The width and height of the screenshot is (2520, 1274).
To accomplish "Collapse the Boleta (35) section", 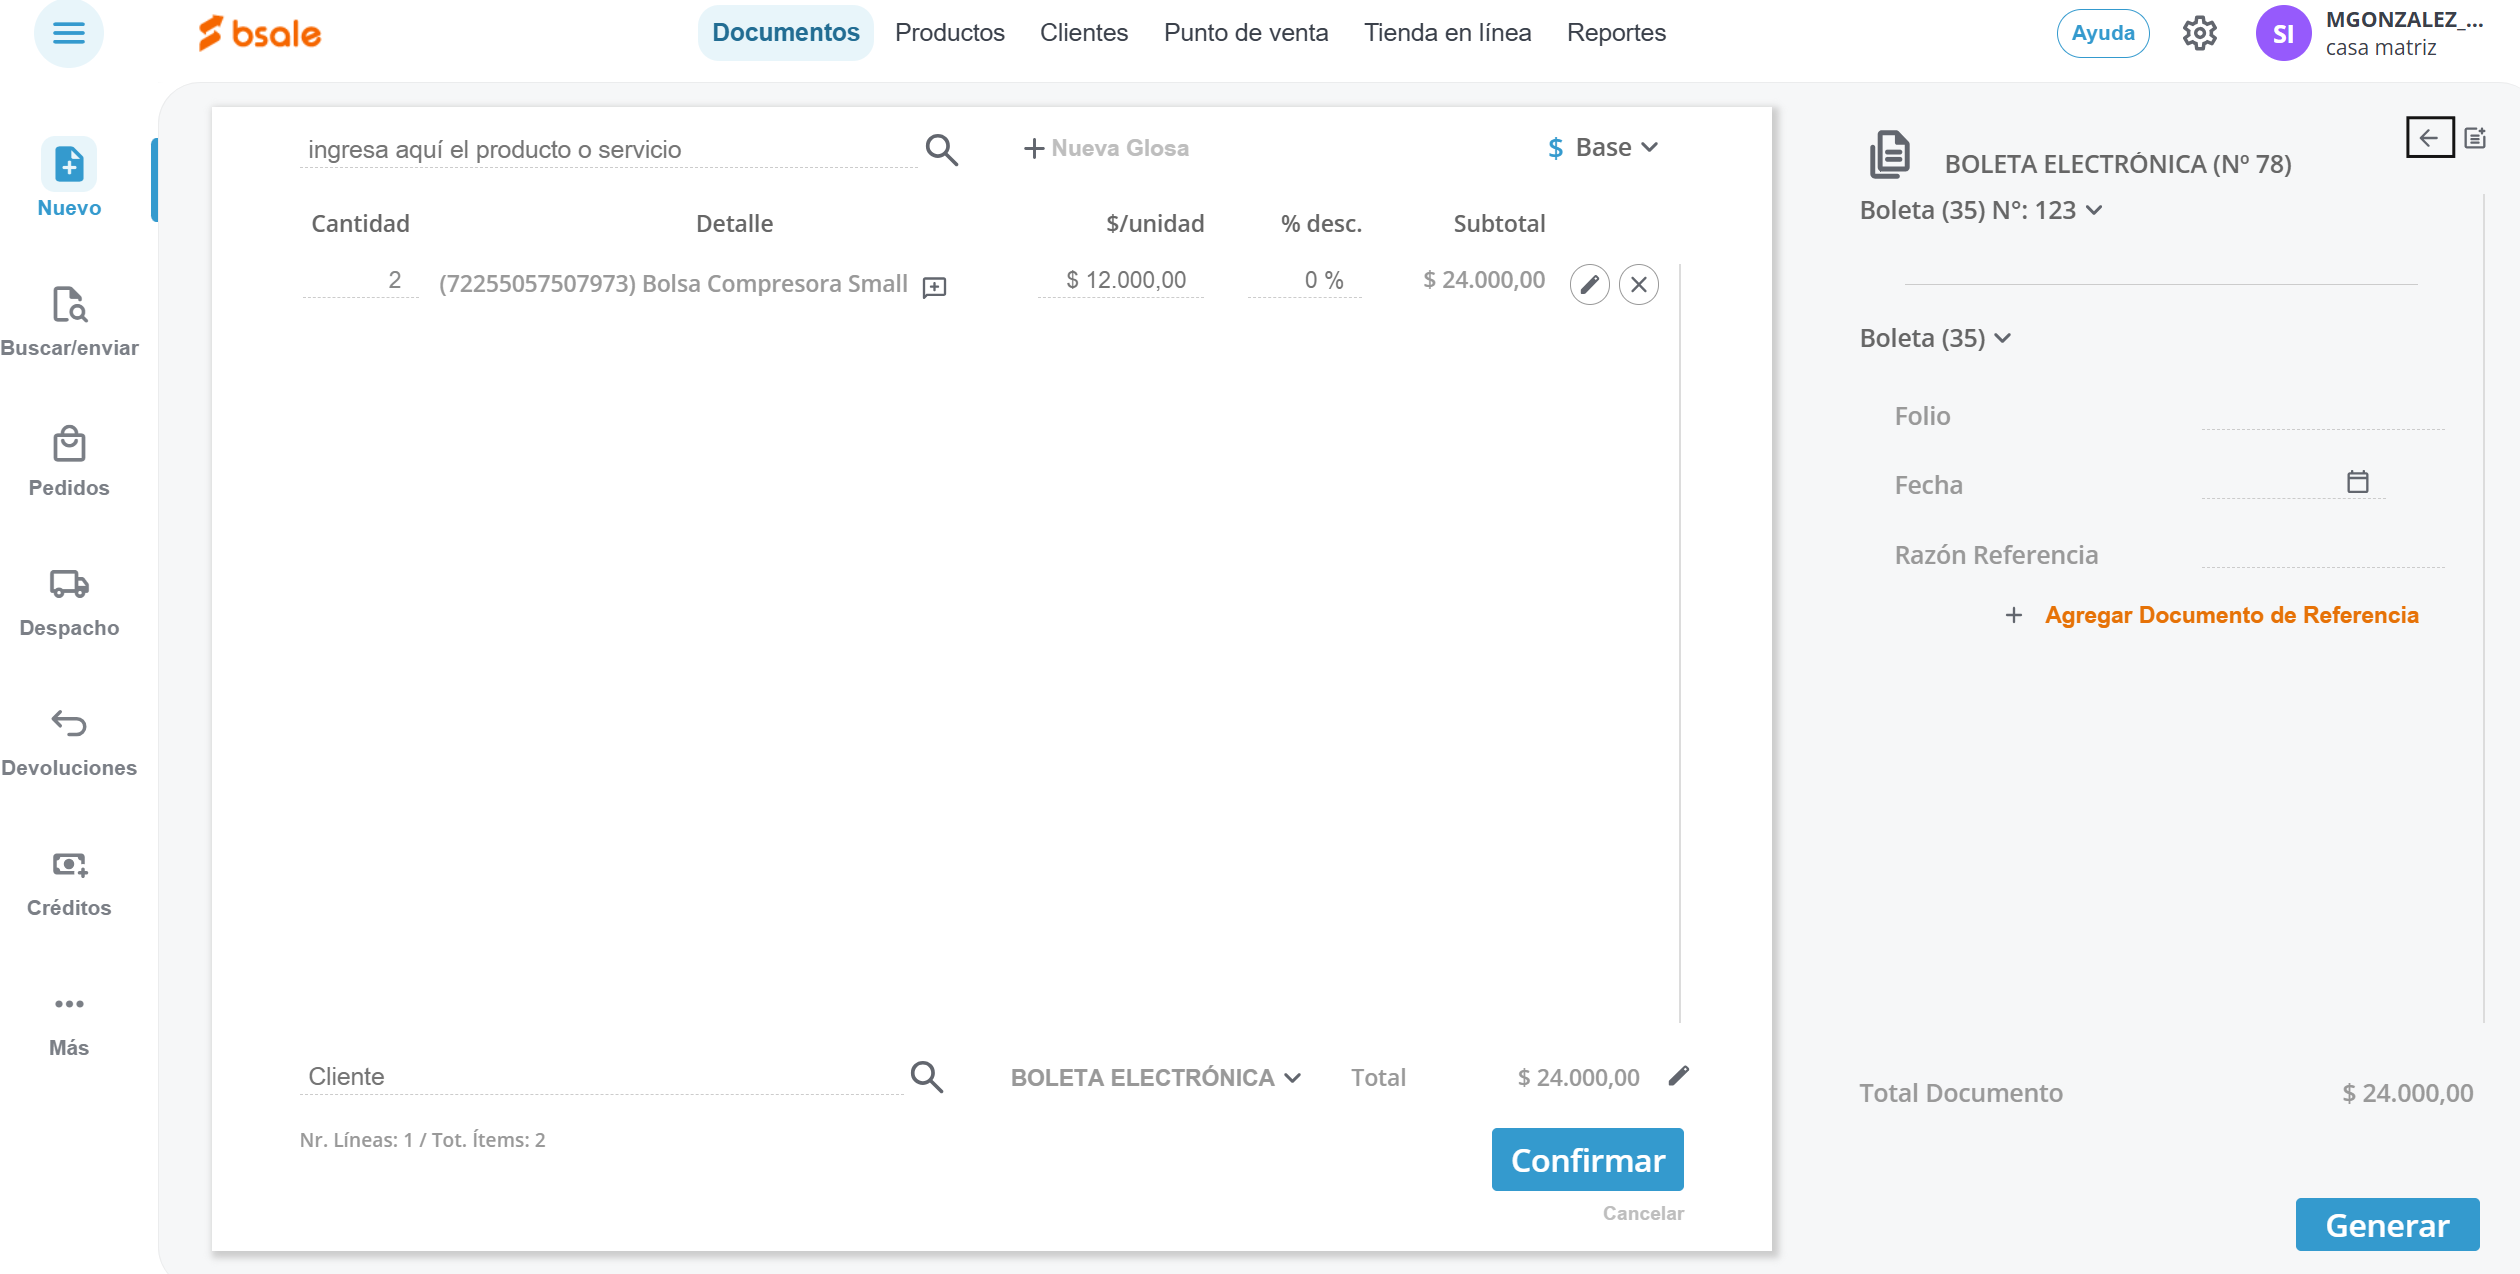I will pos(1934,339).
